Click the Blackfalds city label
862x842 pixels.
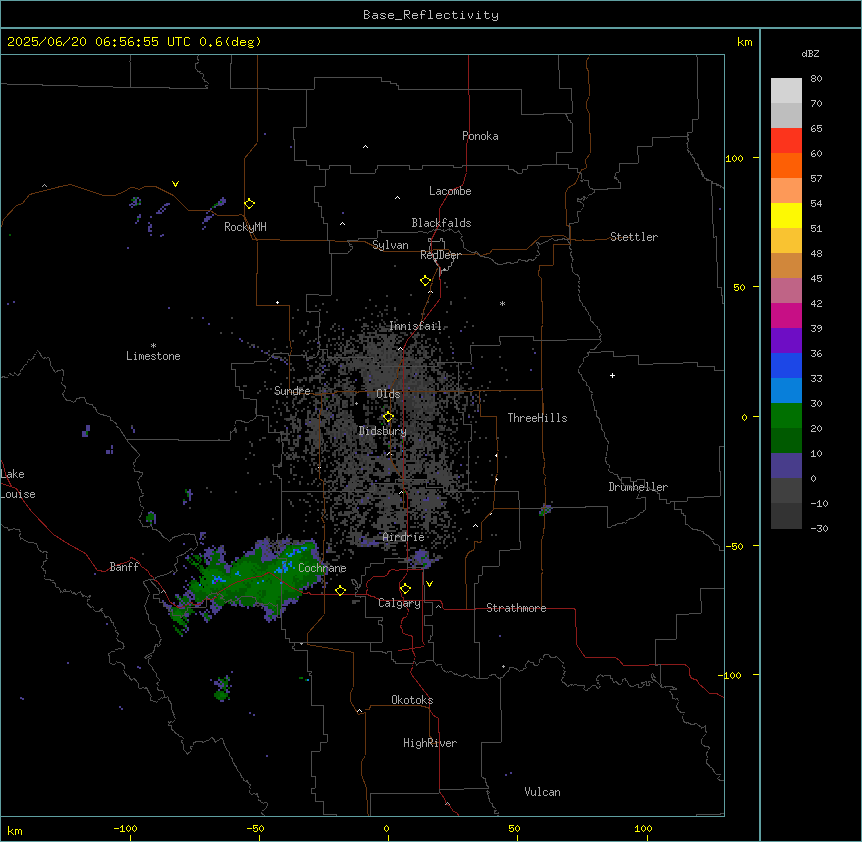pos(441,223)
